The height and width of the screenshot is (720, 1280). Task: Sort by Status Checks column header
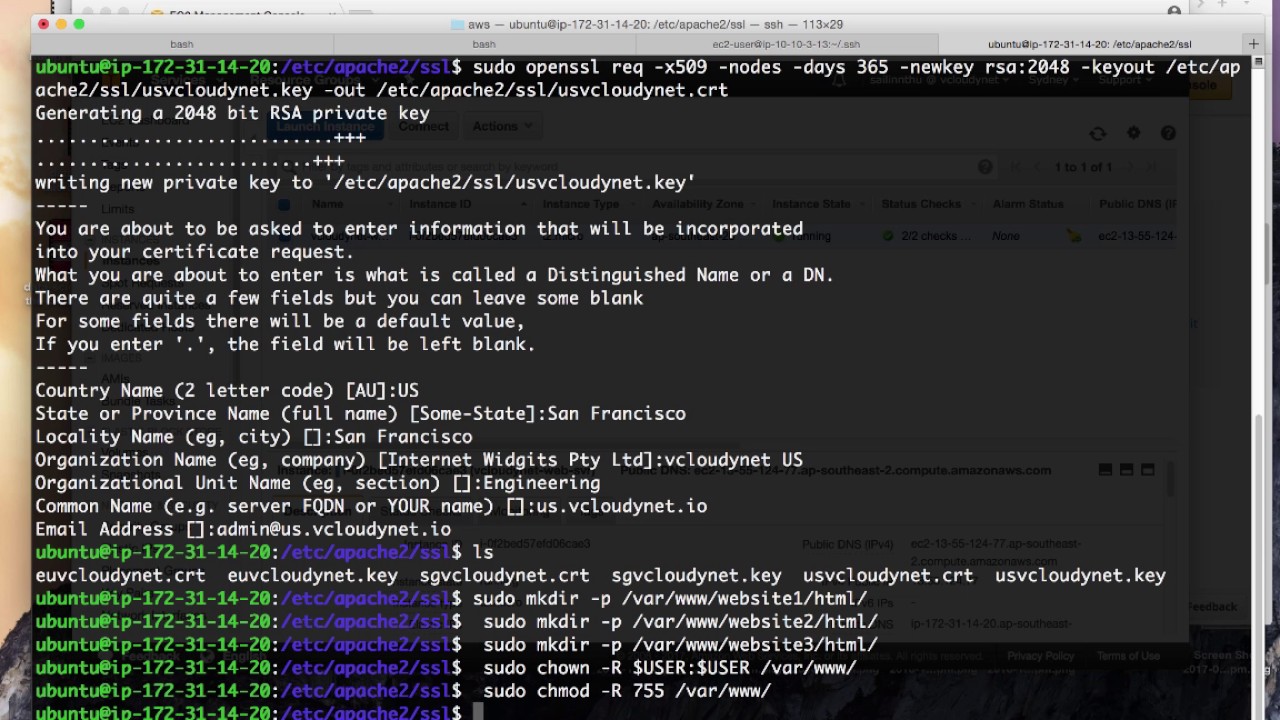(921, 204)
